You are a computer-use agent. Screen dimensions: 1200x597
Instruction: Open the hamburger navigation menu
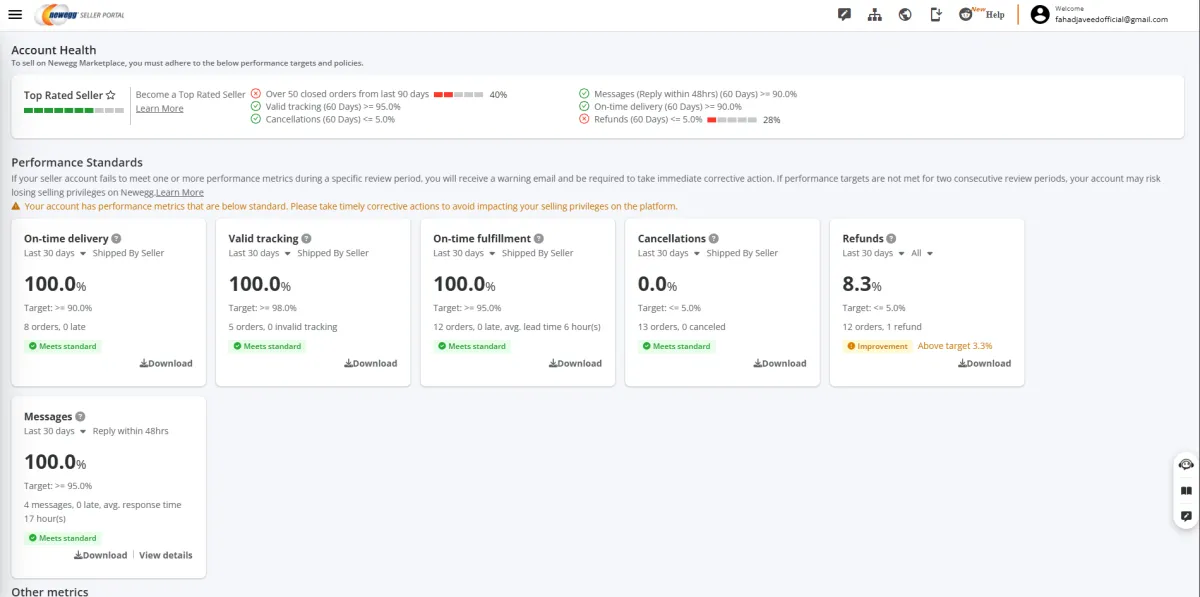(15, 14)
